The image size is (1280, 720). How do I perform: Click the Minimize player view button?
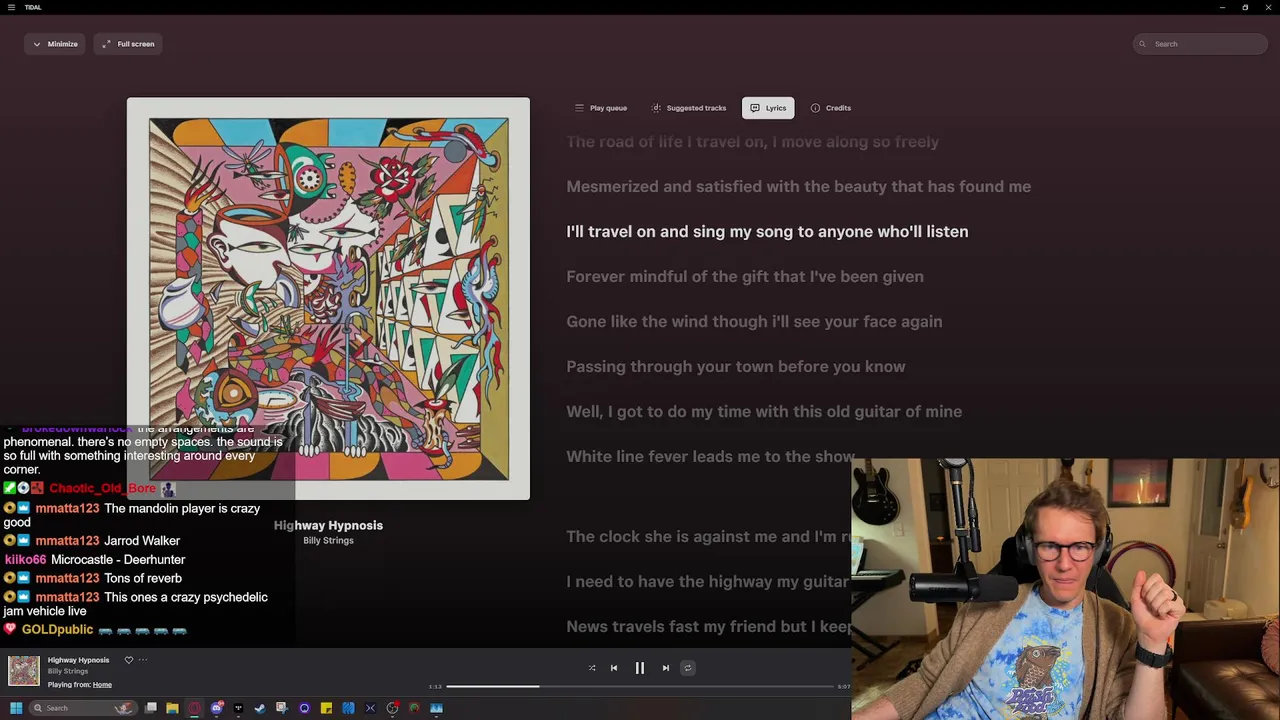(x=55, y=44)
